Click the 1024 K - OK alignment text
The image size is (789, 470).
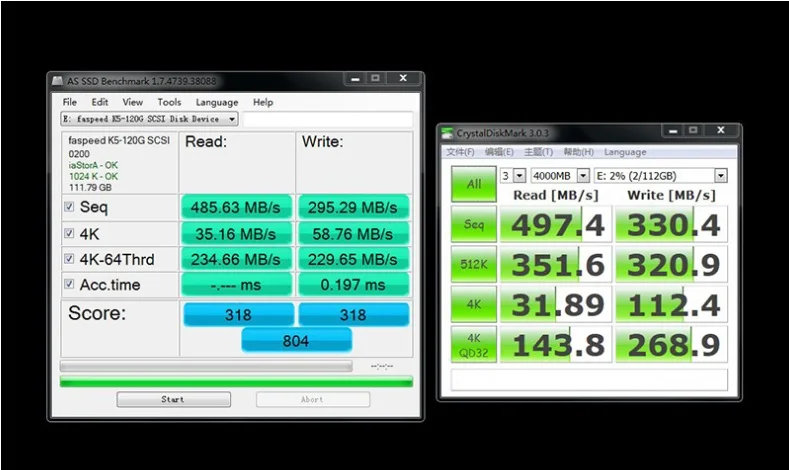pyautogui.click(x=93, y=176)
